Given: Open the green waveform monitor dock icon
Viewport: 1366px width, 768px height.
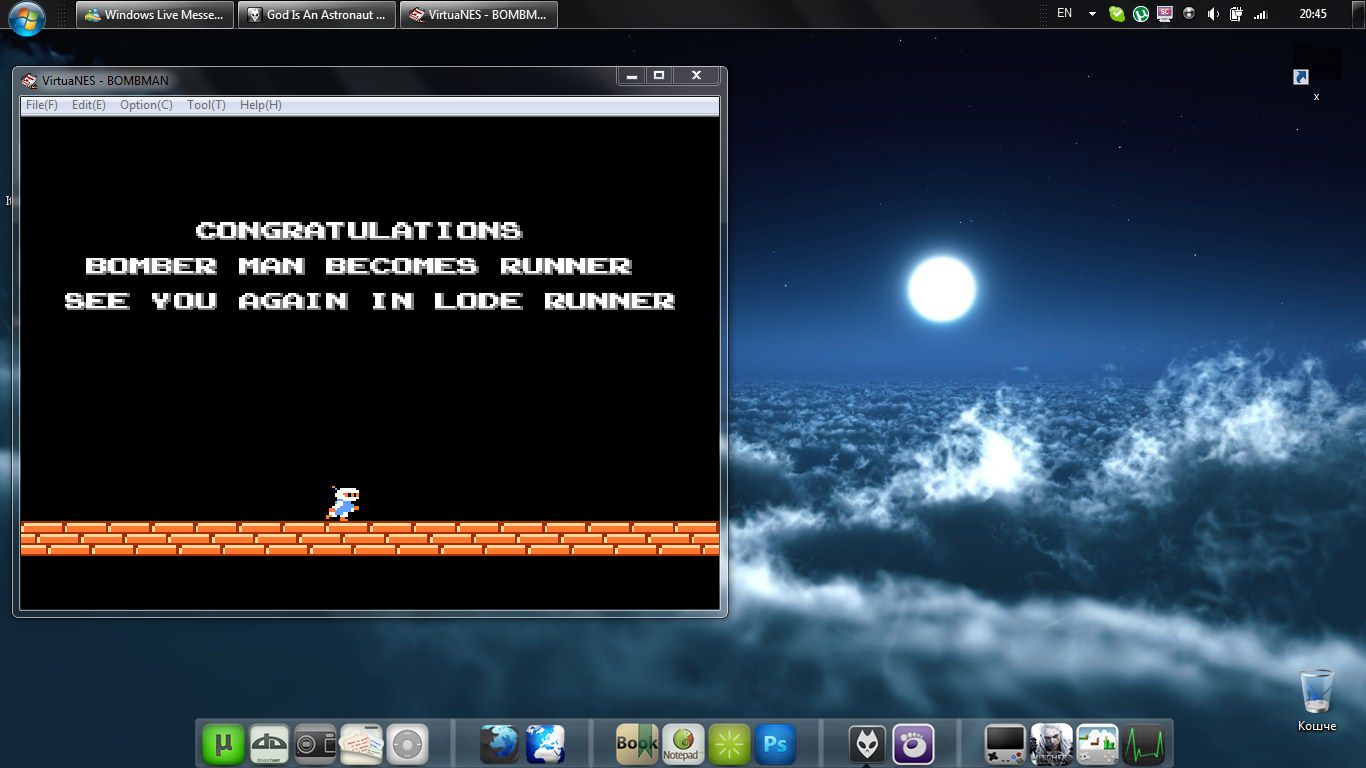Looking at the screenshot, I should click(1144, 744).
